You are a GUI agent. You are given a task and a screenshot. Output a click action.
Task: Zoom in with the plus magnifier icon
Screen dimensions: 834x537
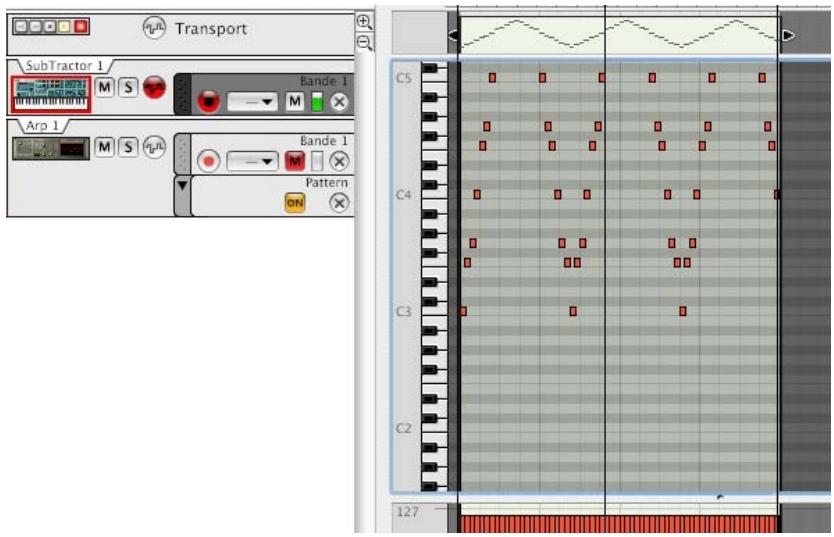click(364, 22)
